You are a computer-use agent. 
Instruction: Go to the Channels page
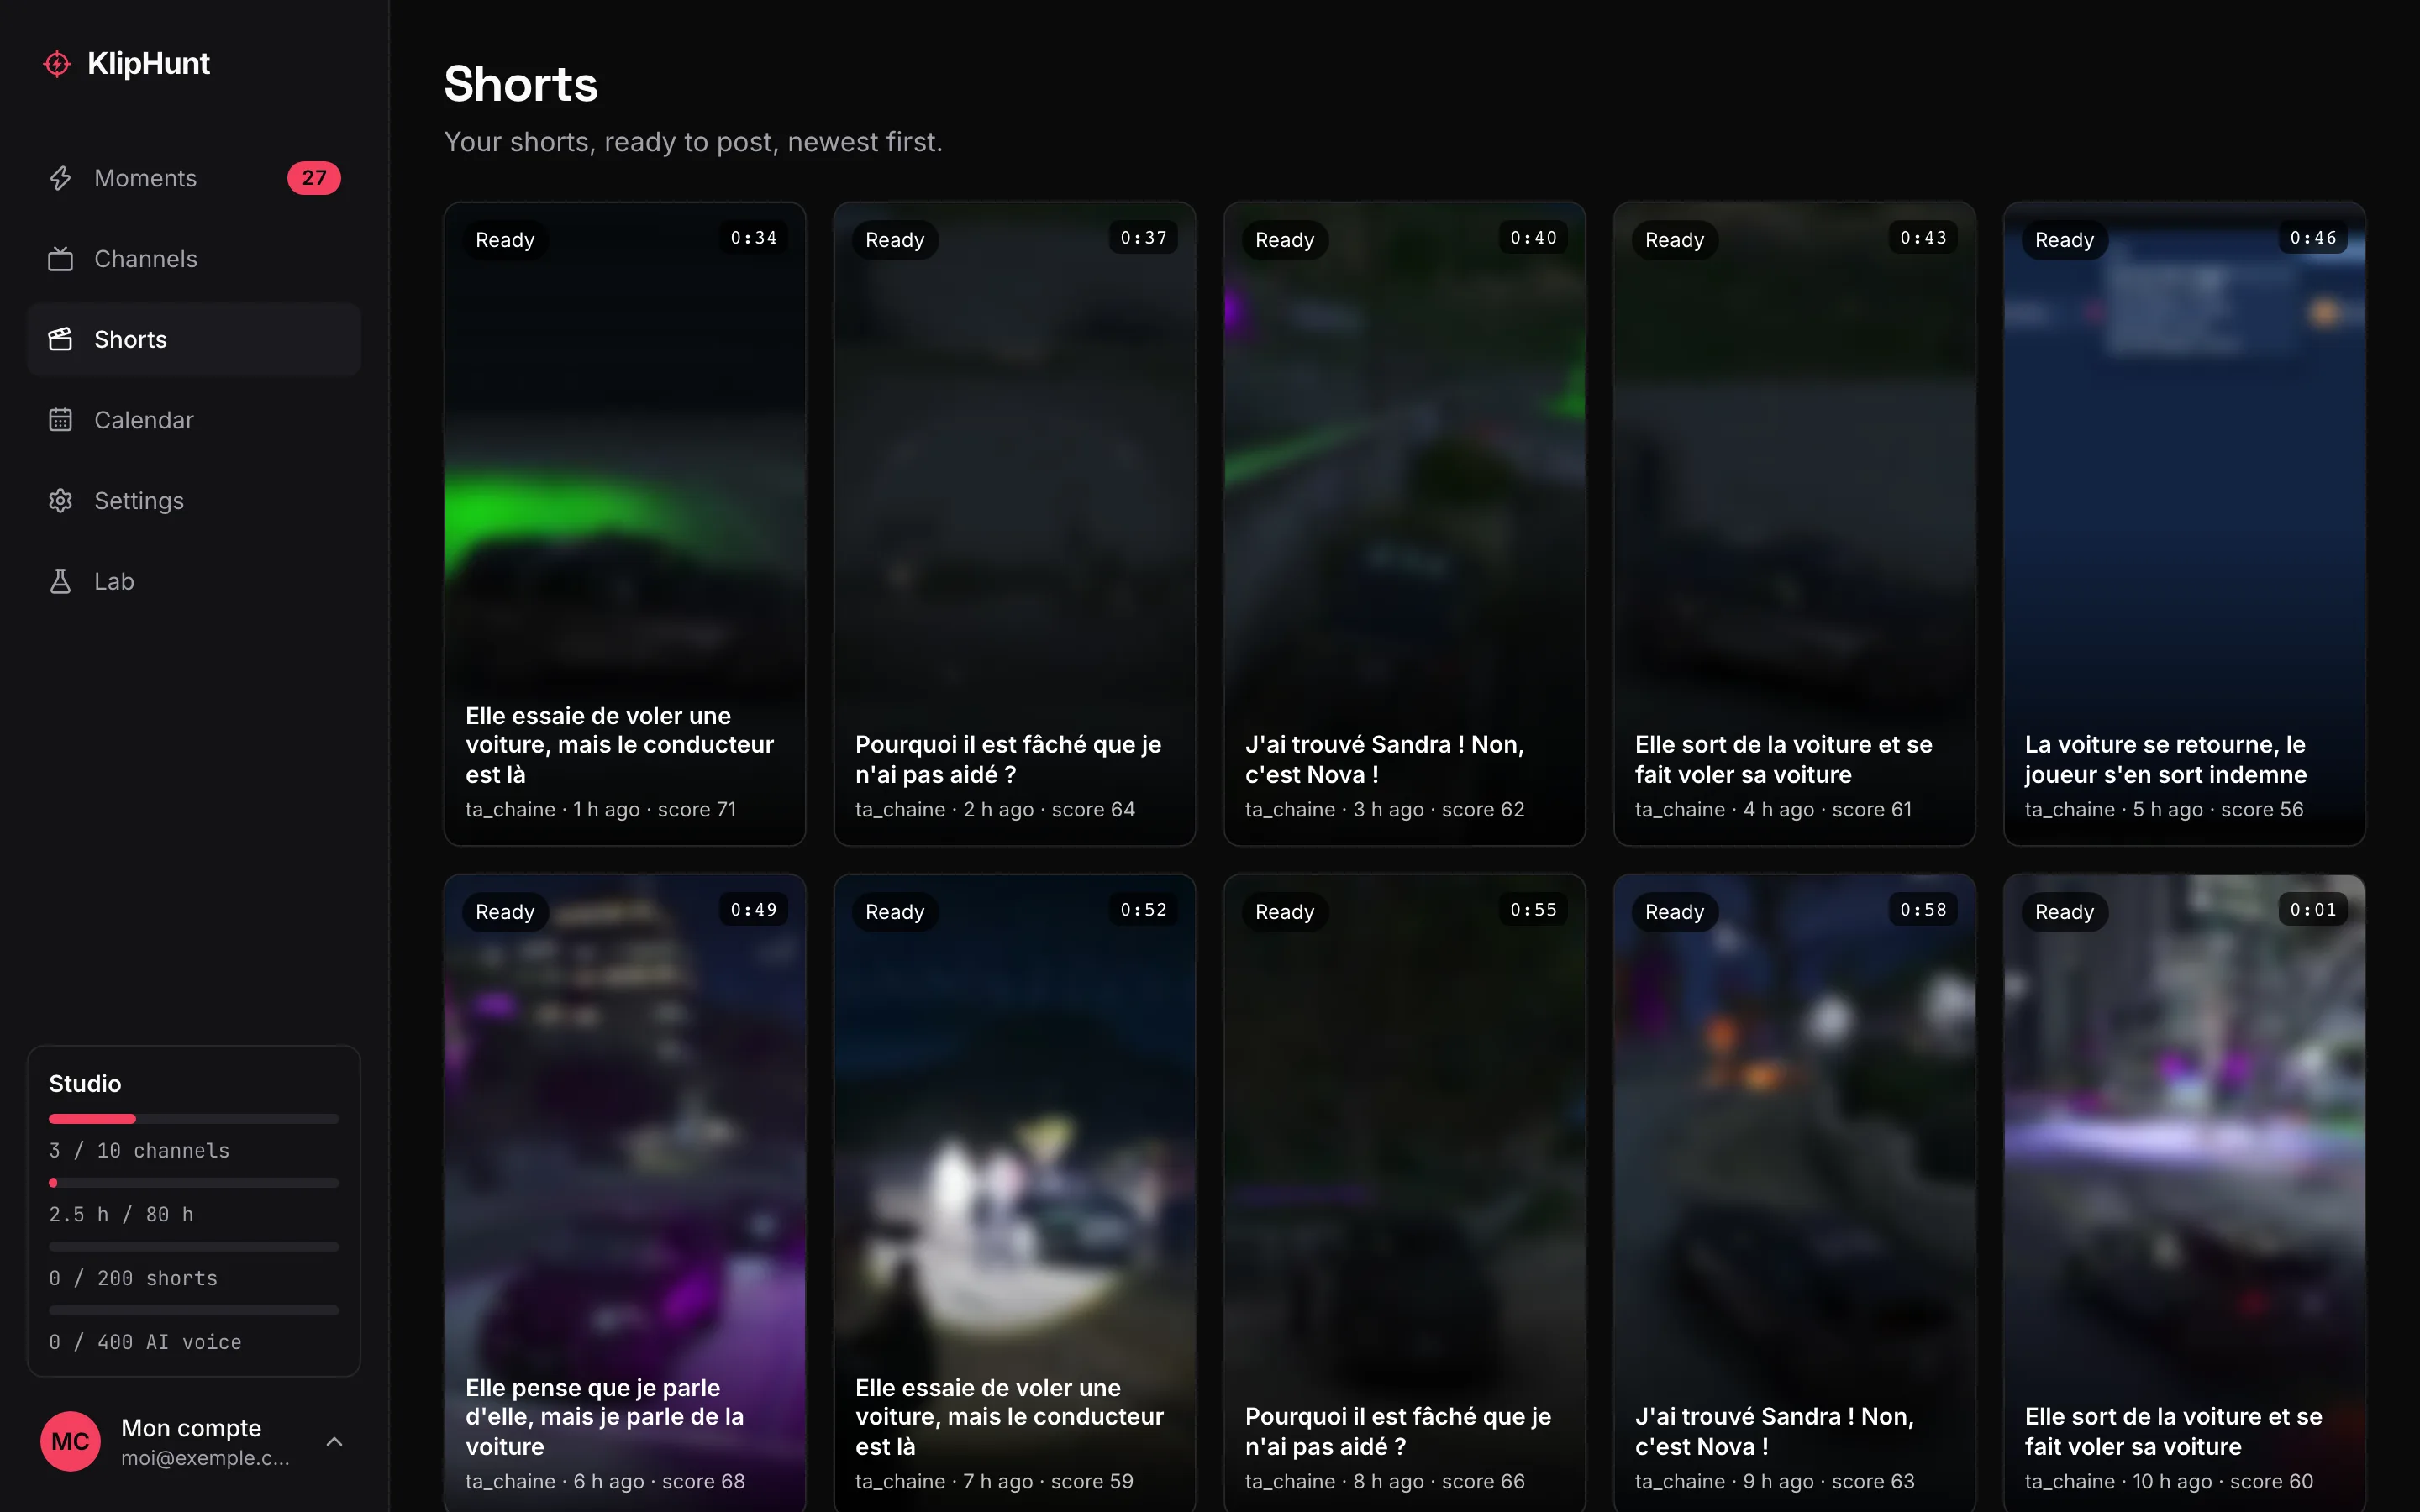coord(194,259)
